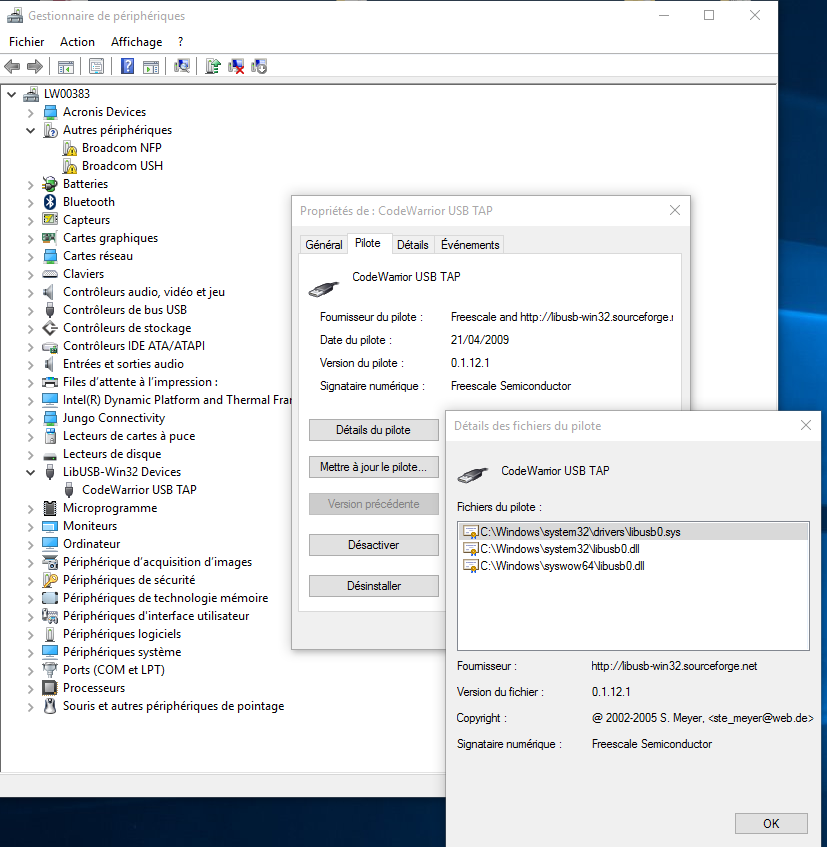Screen dimensions: 827x847
Task: Collapse the LW00383 root node
Action: [x=12, y=94]
